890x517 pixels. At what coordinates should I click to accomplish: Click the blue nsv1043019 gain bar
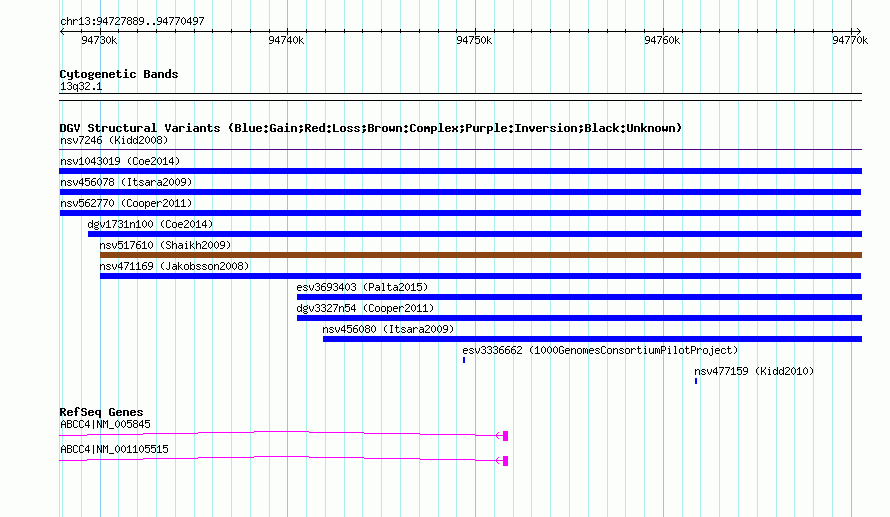[460, 171]
